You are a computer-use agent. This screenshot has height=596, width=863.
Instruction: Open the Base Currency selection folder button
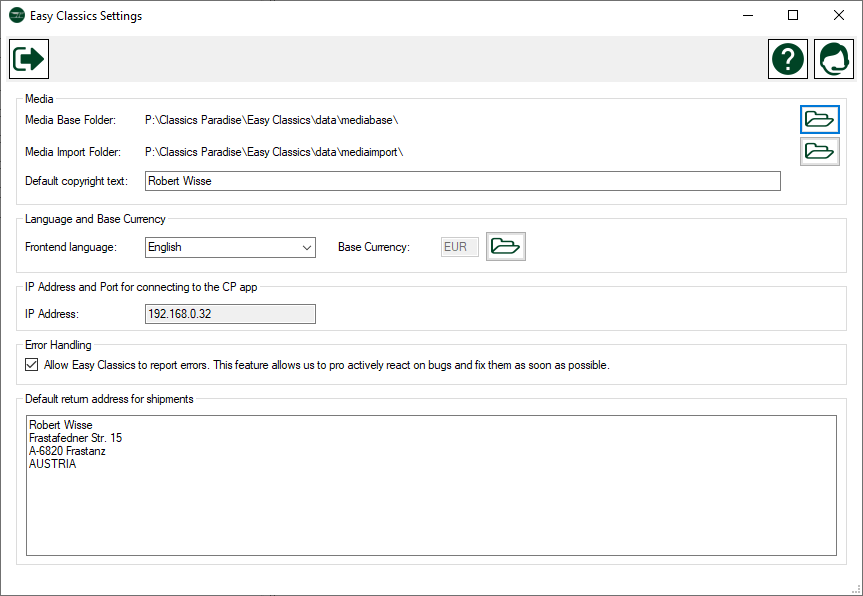pyautogui.click(x=505, y=246)
